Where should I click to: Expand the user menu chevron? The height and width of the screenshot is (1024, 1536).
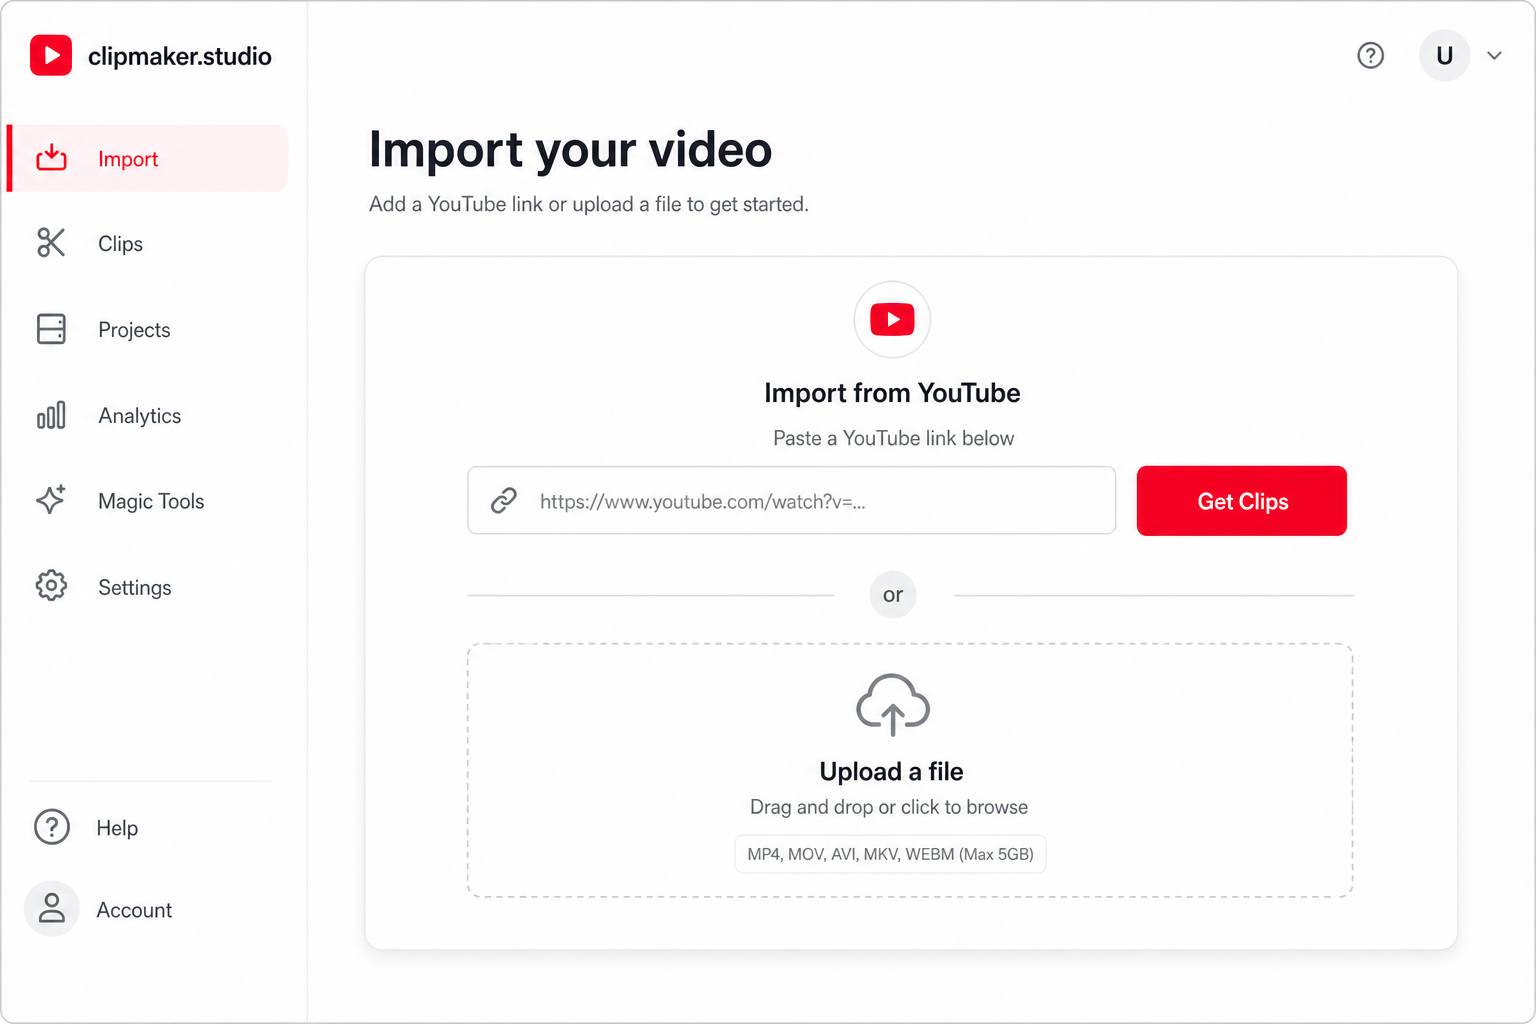coord(1495,56)
